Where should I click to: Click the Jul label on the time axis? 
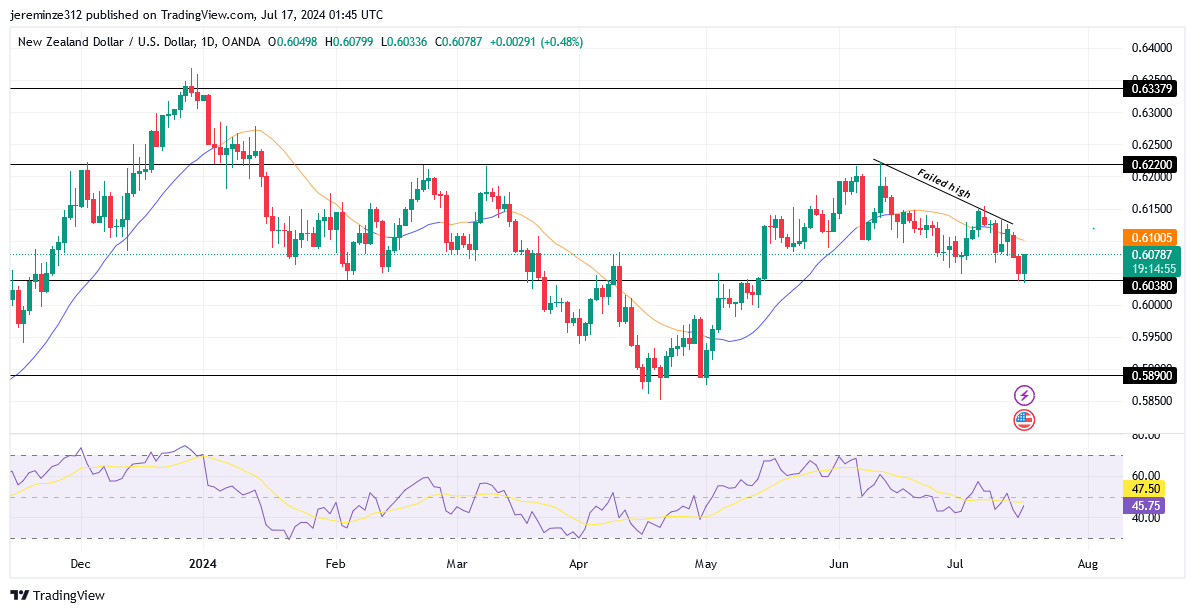tap(955, 564)
